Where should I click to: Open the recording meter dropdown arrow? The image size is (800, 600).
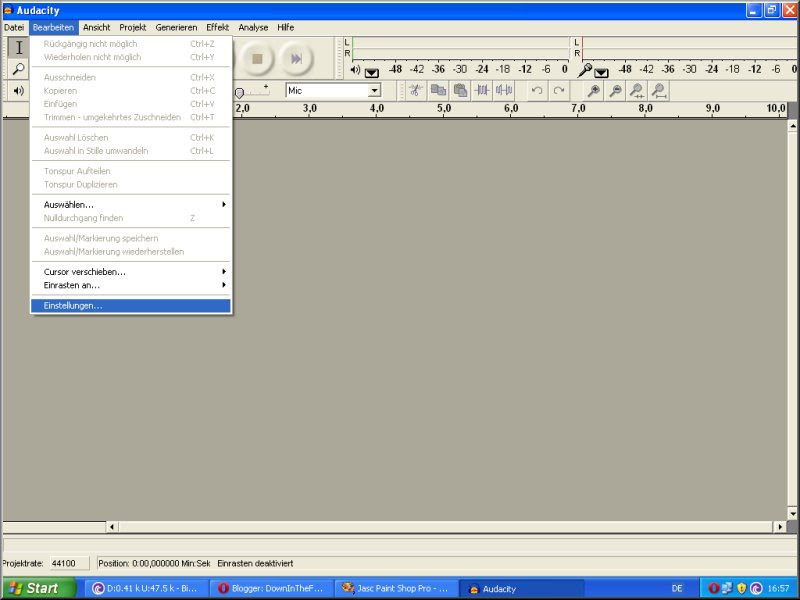tap(602, 72)
